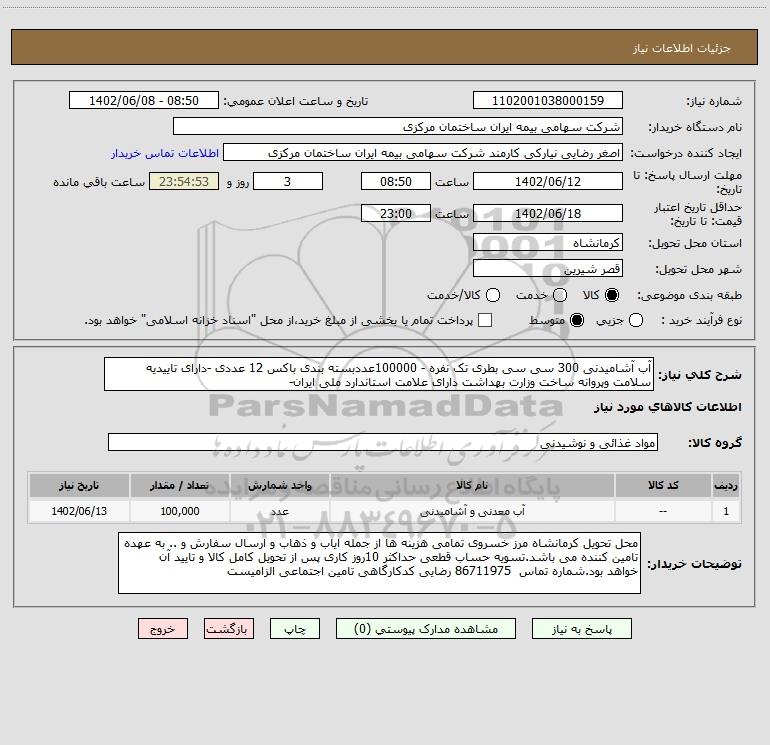Click the شرح کلی نیاز label
This screenshot has width=770, height=745.
700,375
